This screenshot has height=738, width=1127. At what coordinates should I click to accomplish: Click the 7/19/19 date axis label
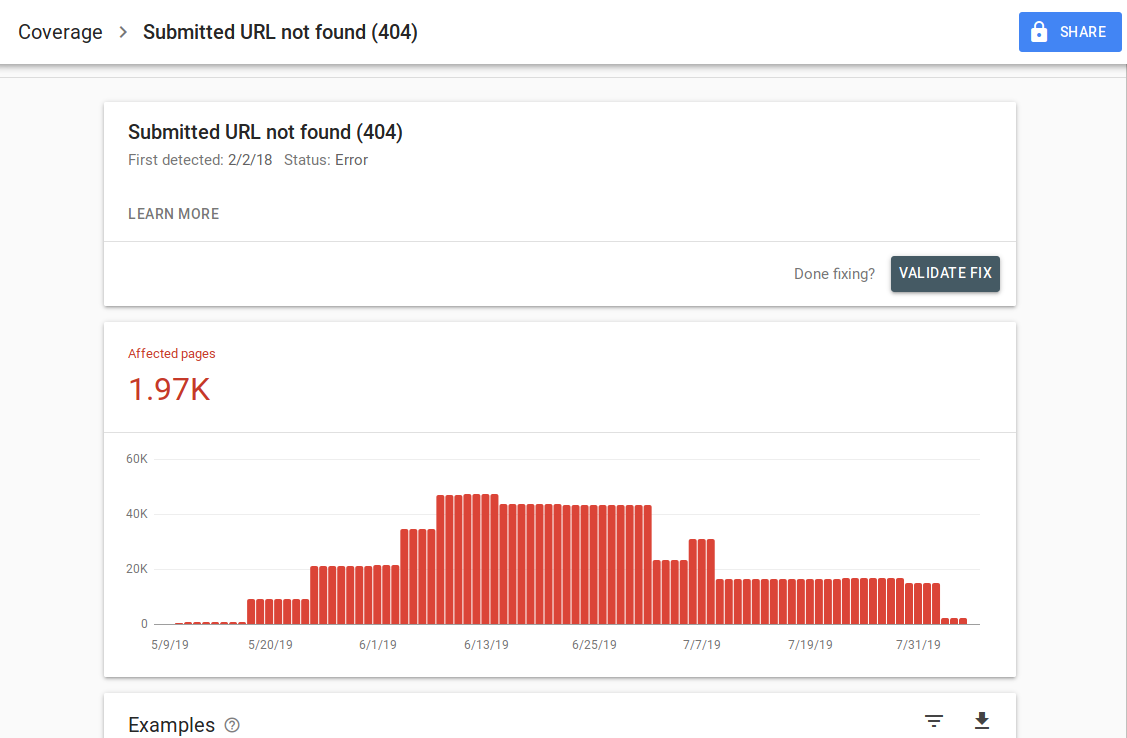click(810, 645)
